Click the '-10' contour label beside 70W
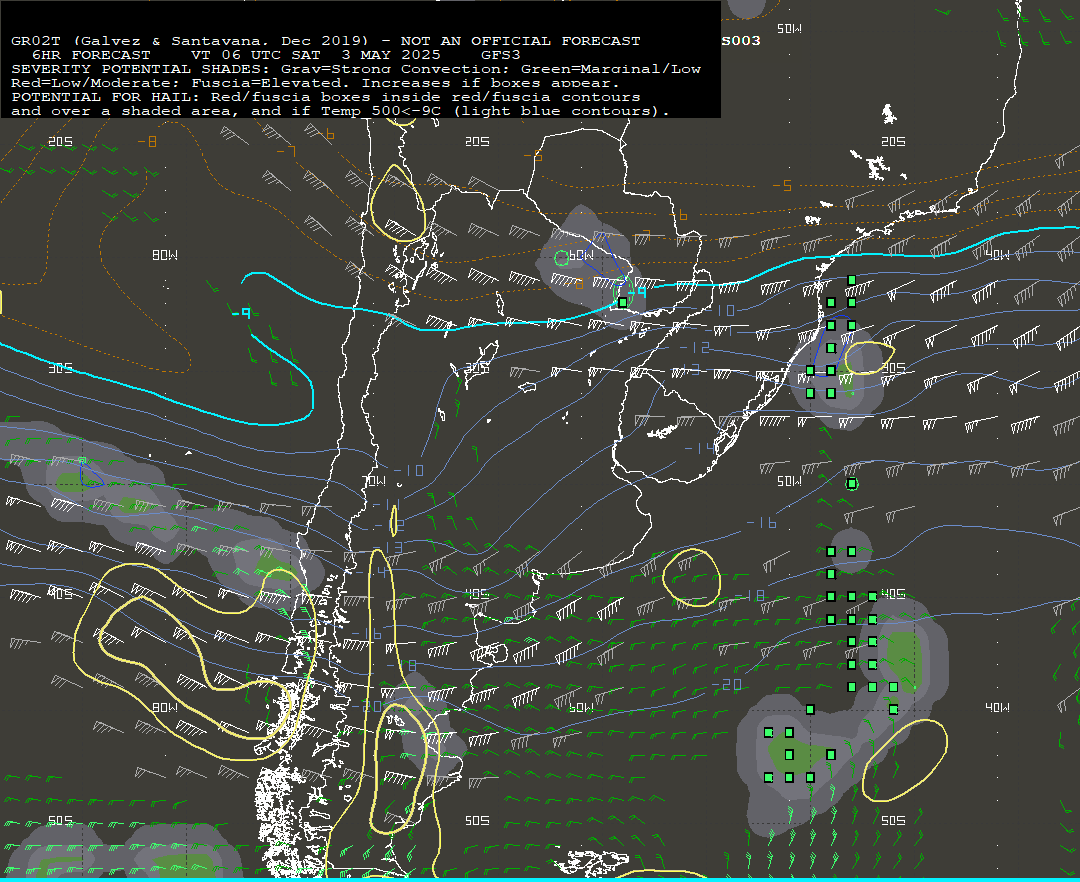Viewport: 1080px width, 882px height. pyautogui.click(x=409, y=471)
